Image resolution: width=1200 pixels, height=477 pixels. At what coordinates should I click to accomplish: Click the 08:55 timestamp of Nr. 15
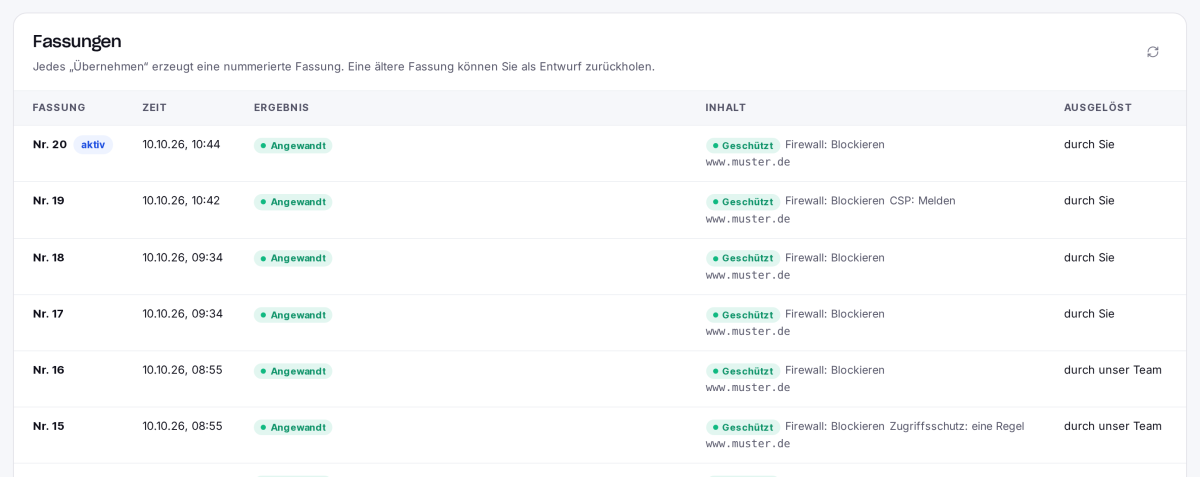point(182,425)
